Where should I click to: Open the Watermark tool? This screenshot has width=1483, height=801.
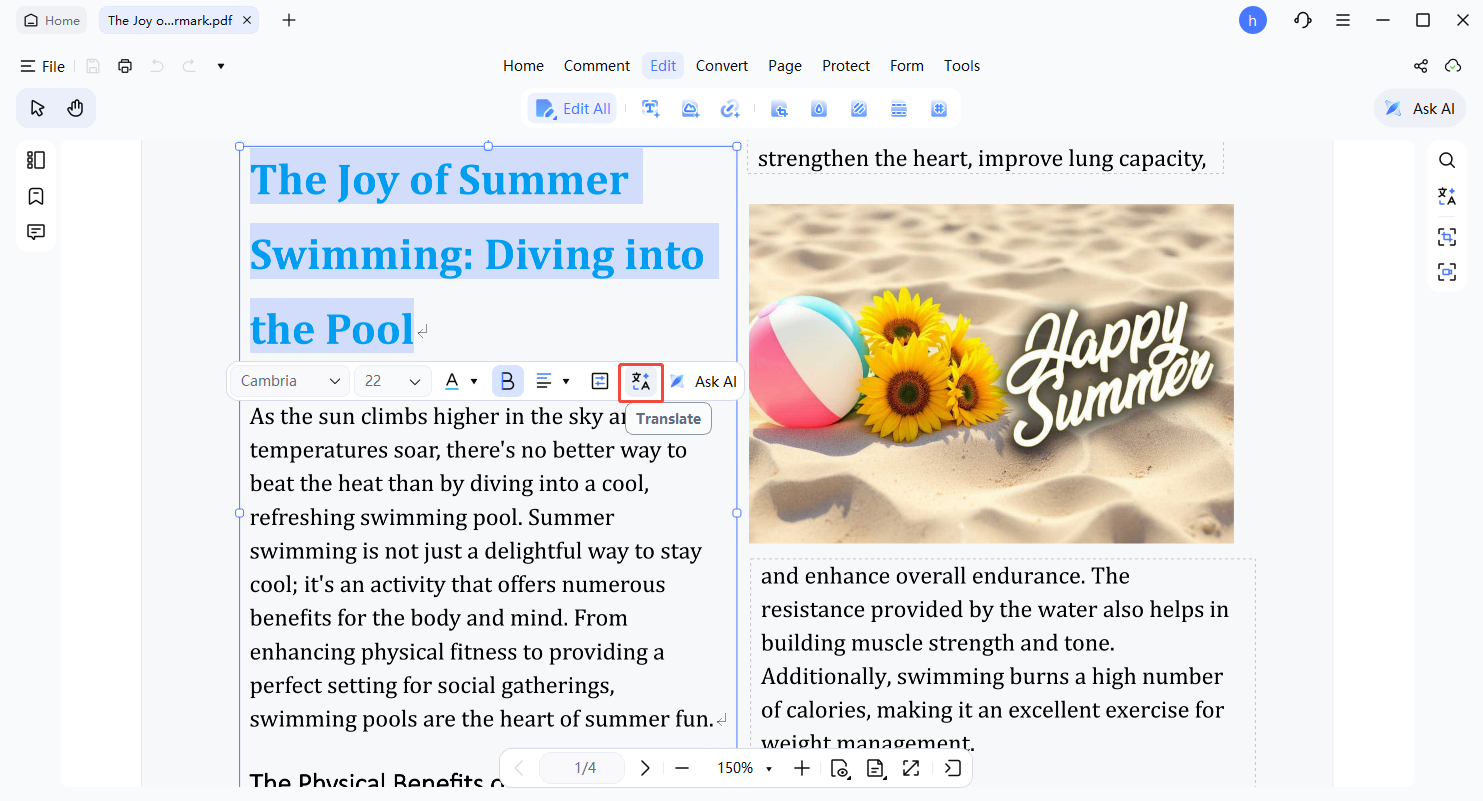(819, 109)
